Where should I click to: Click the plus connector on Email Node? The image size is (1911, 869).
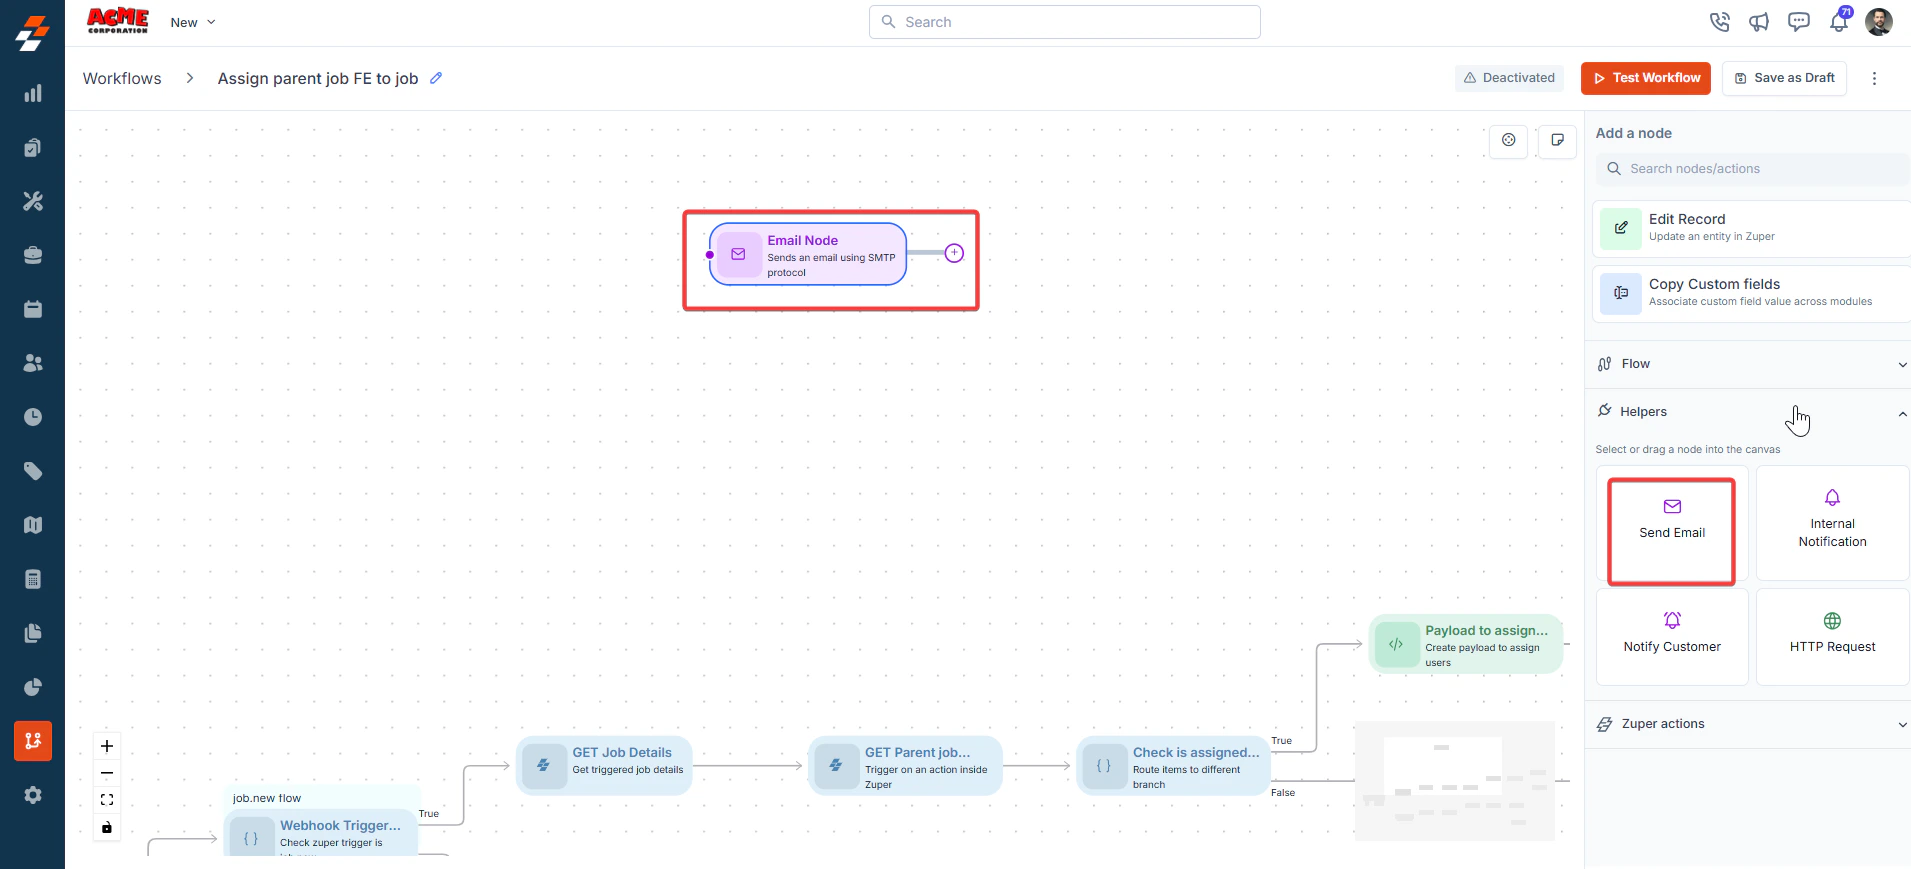tap(954, 253)
